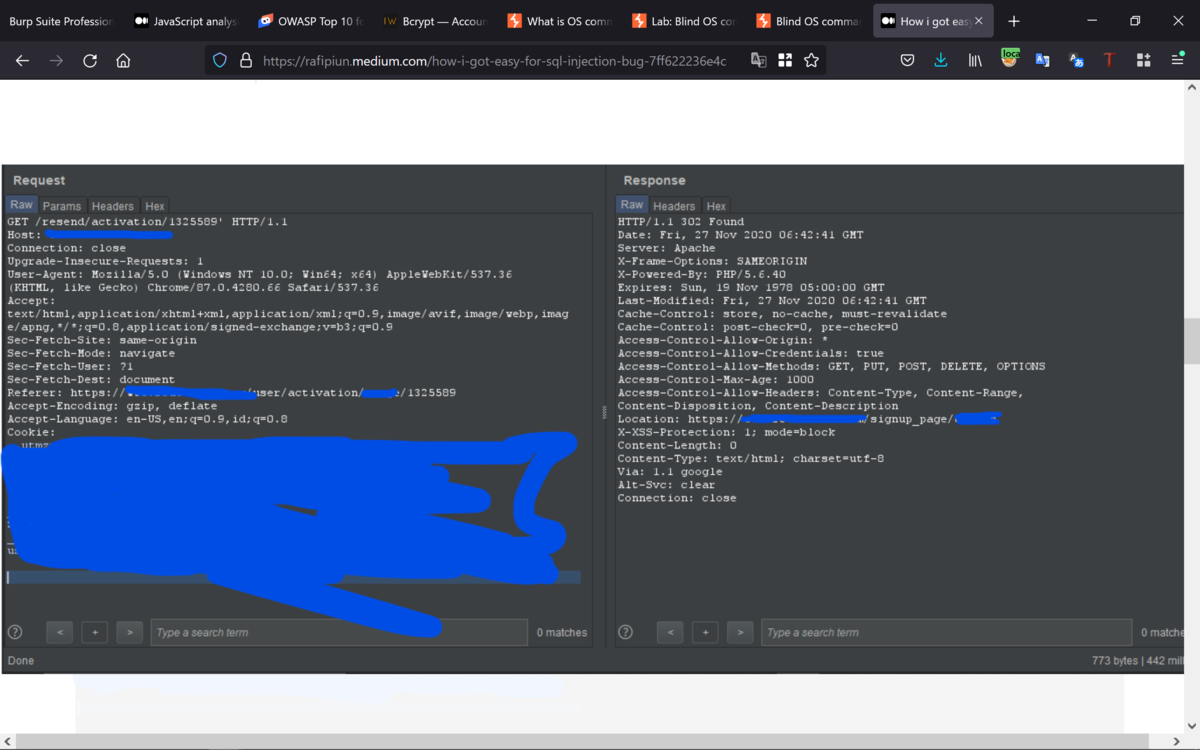The height and width of the screenshot is (750, 1200).
Task: Click Request search help question icon
Action: tap(15, 632)
